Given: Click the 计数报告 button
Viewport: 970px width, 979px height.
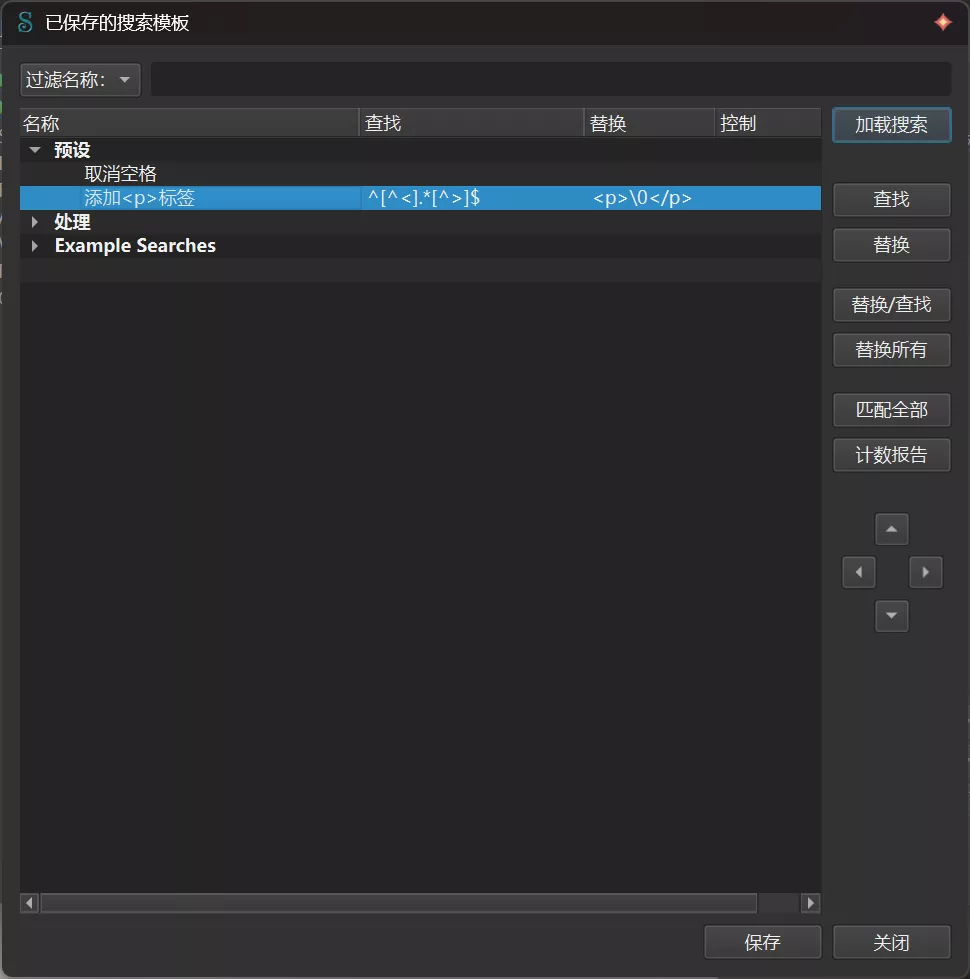Looking at the screenshot, I should point(891,455).
